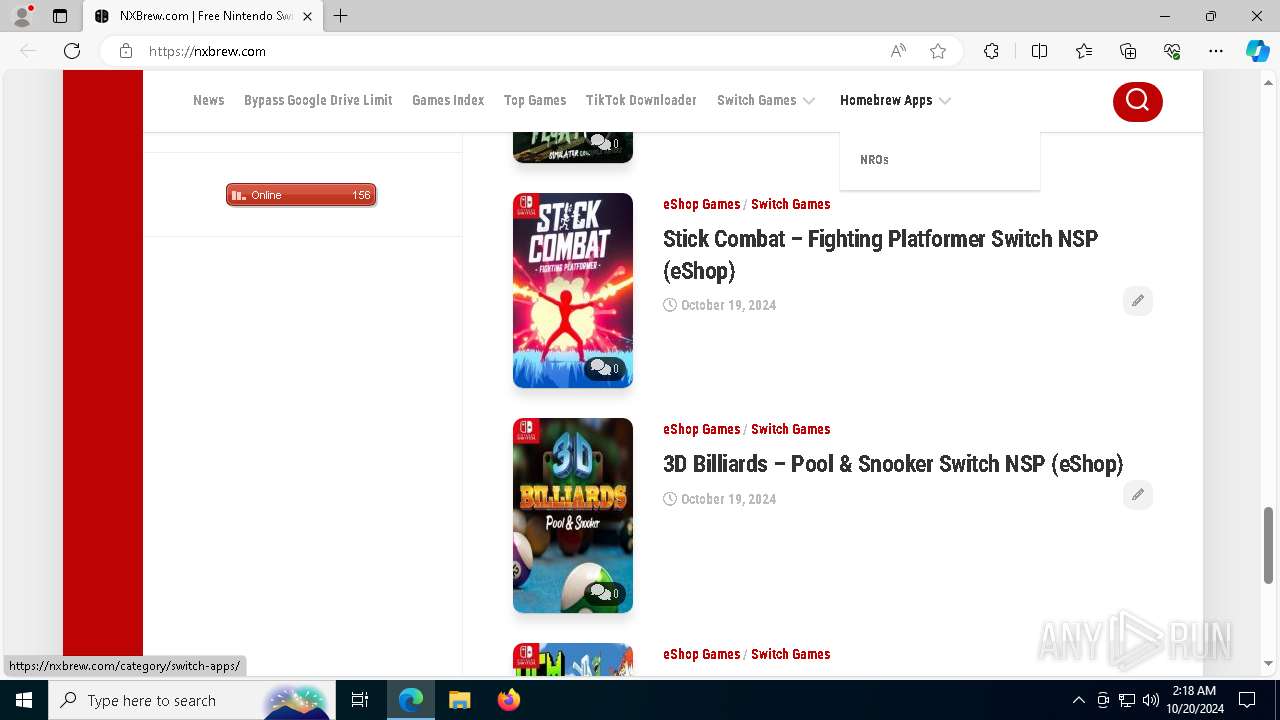1280x720 pixels.
Task: Click October 19, 2024 date under 3D Billiards
Action: coord(728,499)
